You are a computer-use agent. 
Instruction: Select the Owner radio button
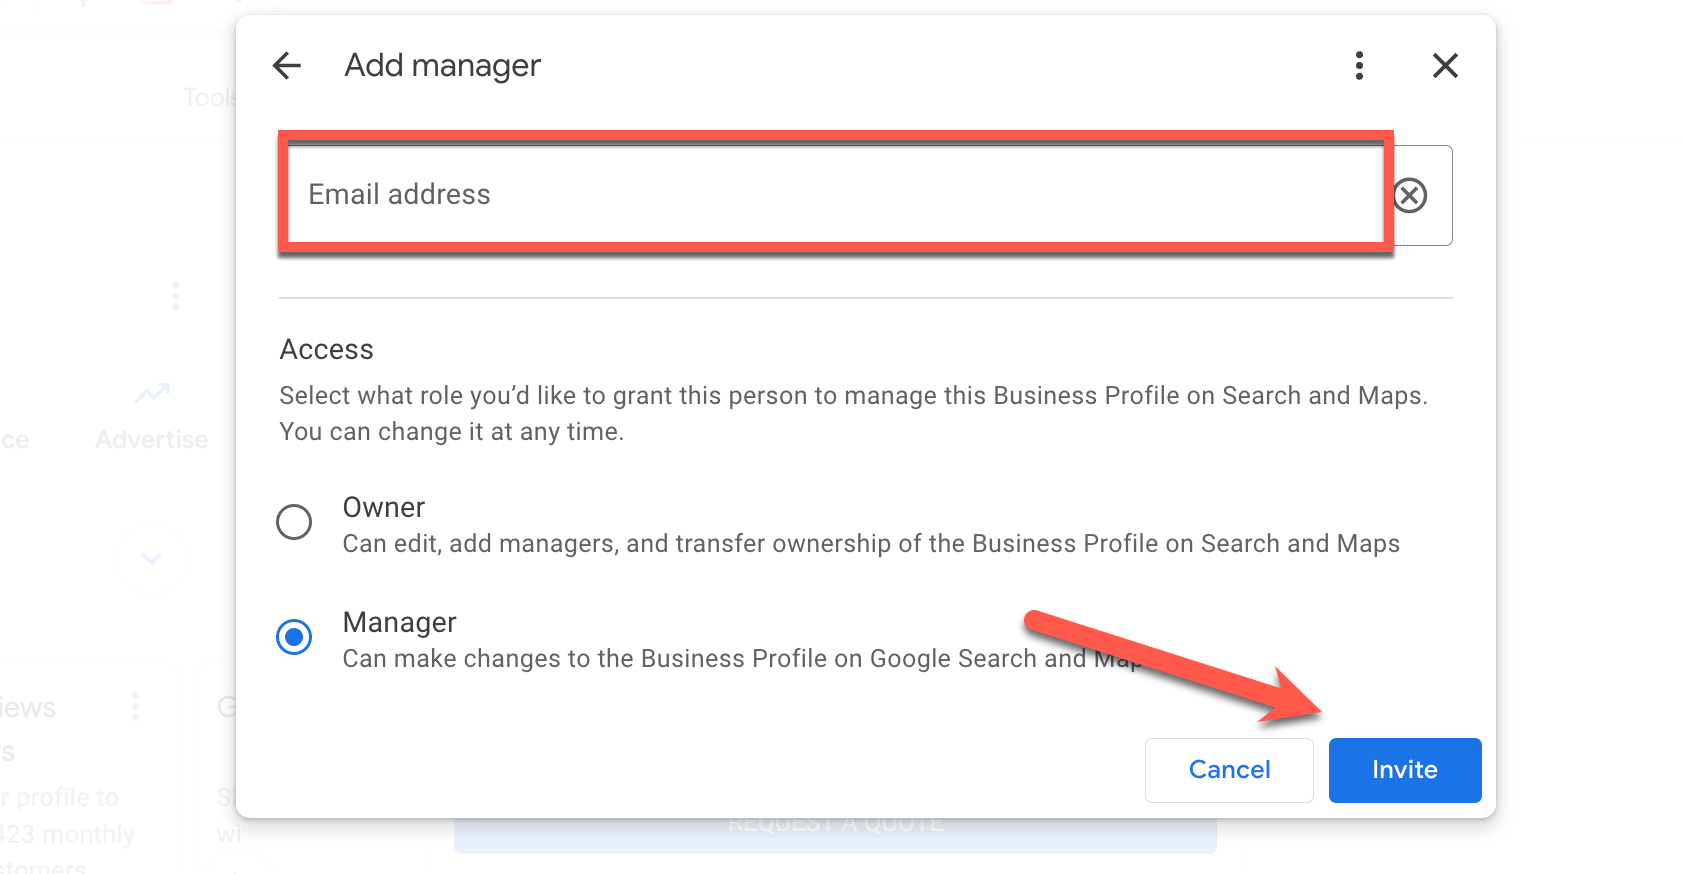click(x=294, y=522)
